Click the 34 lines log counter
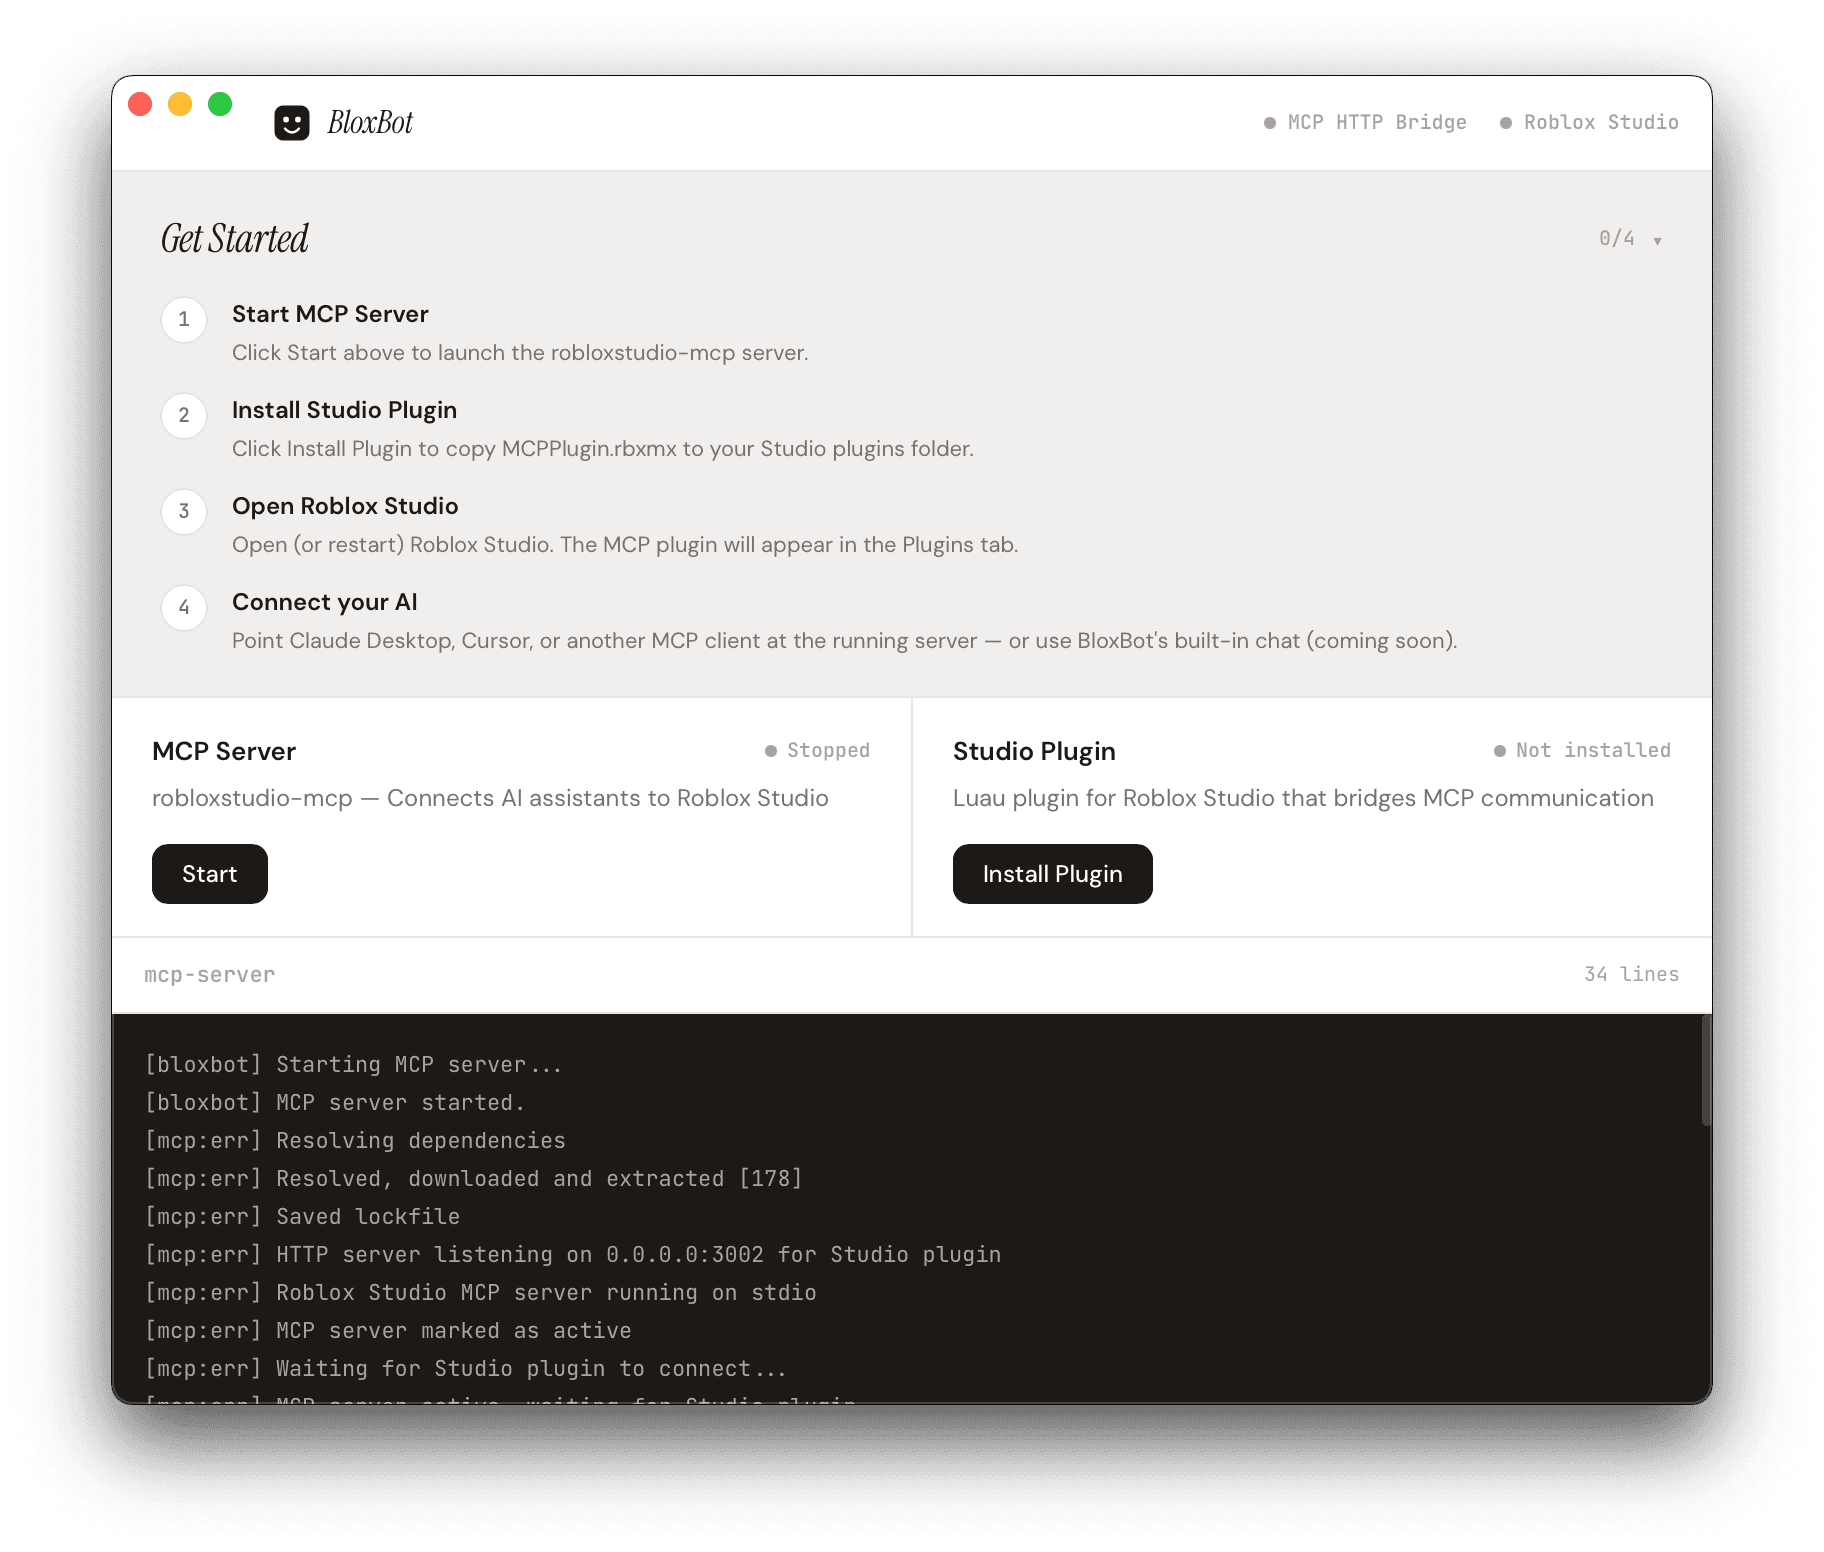The width and height of the screenshot is (1824, 1552). coord(1631,973)
